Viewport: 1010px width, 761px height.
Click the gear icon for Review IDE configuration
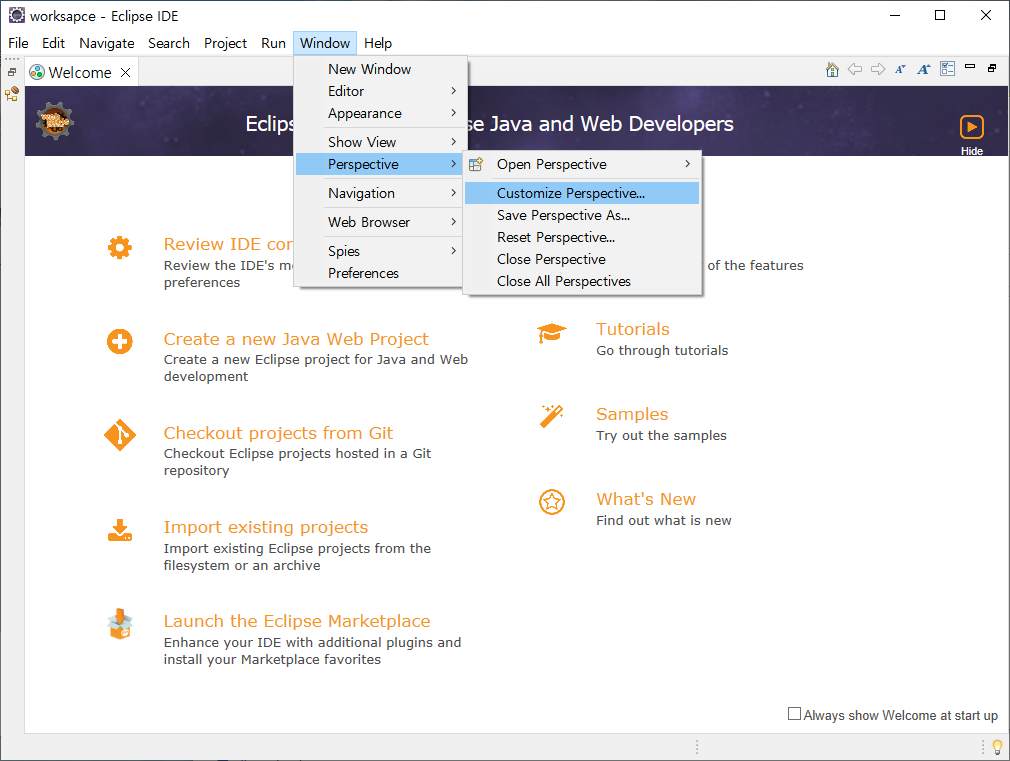[120, 247]
